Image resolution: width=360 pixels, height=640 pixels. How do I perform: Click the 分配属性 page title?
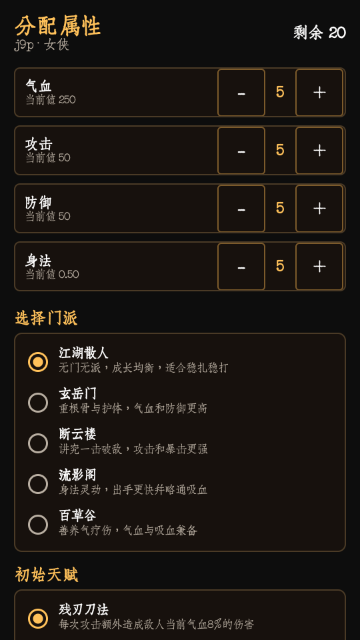pyautogui.click(x=58, y=27)
